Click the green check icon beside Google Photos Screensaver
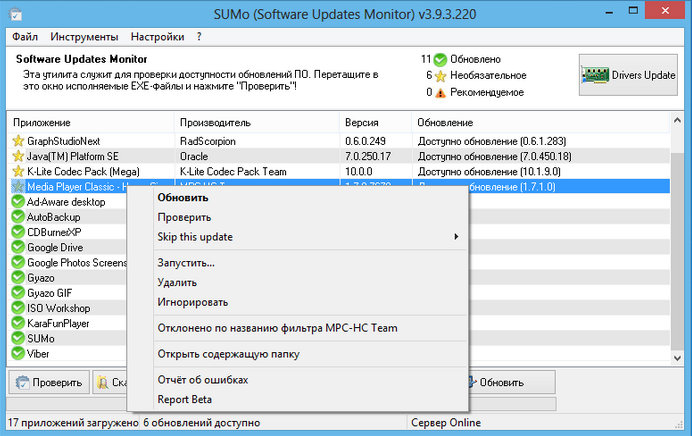Viewport: 692px width, 436px height. (x=18, y=262)
